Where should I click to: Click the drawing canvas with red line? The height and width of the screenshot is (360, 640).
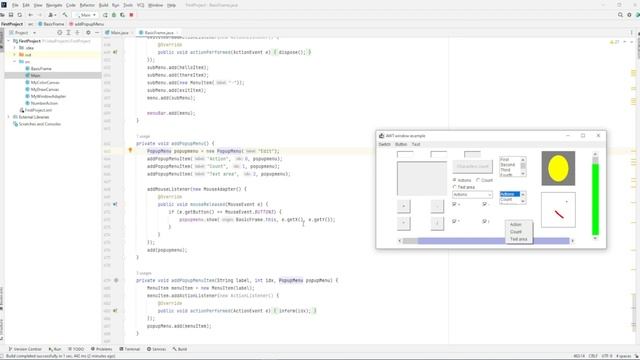coord(558,210)
